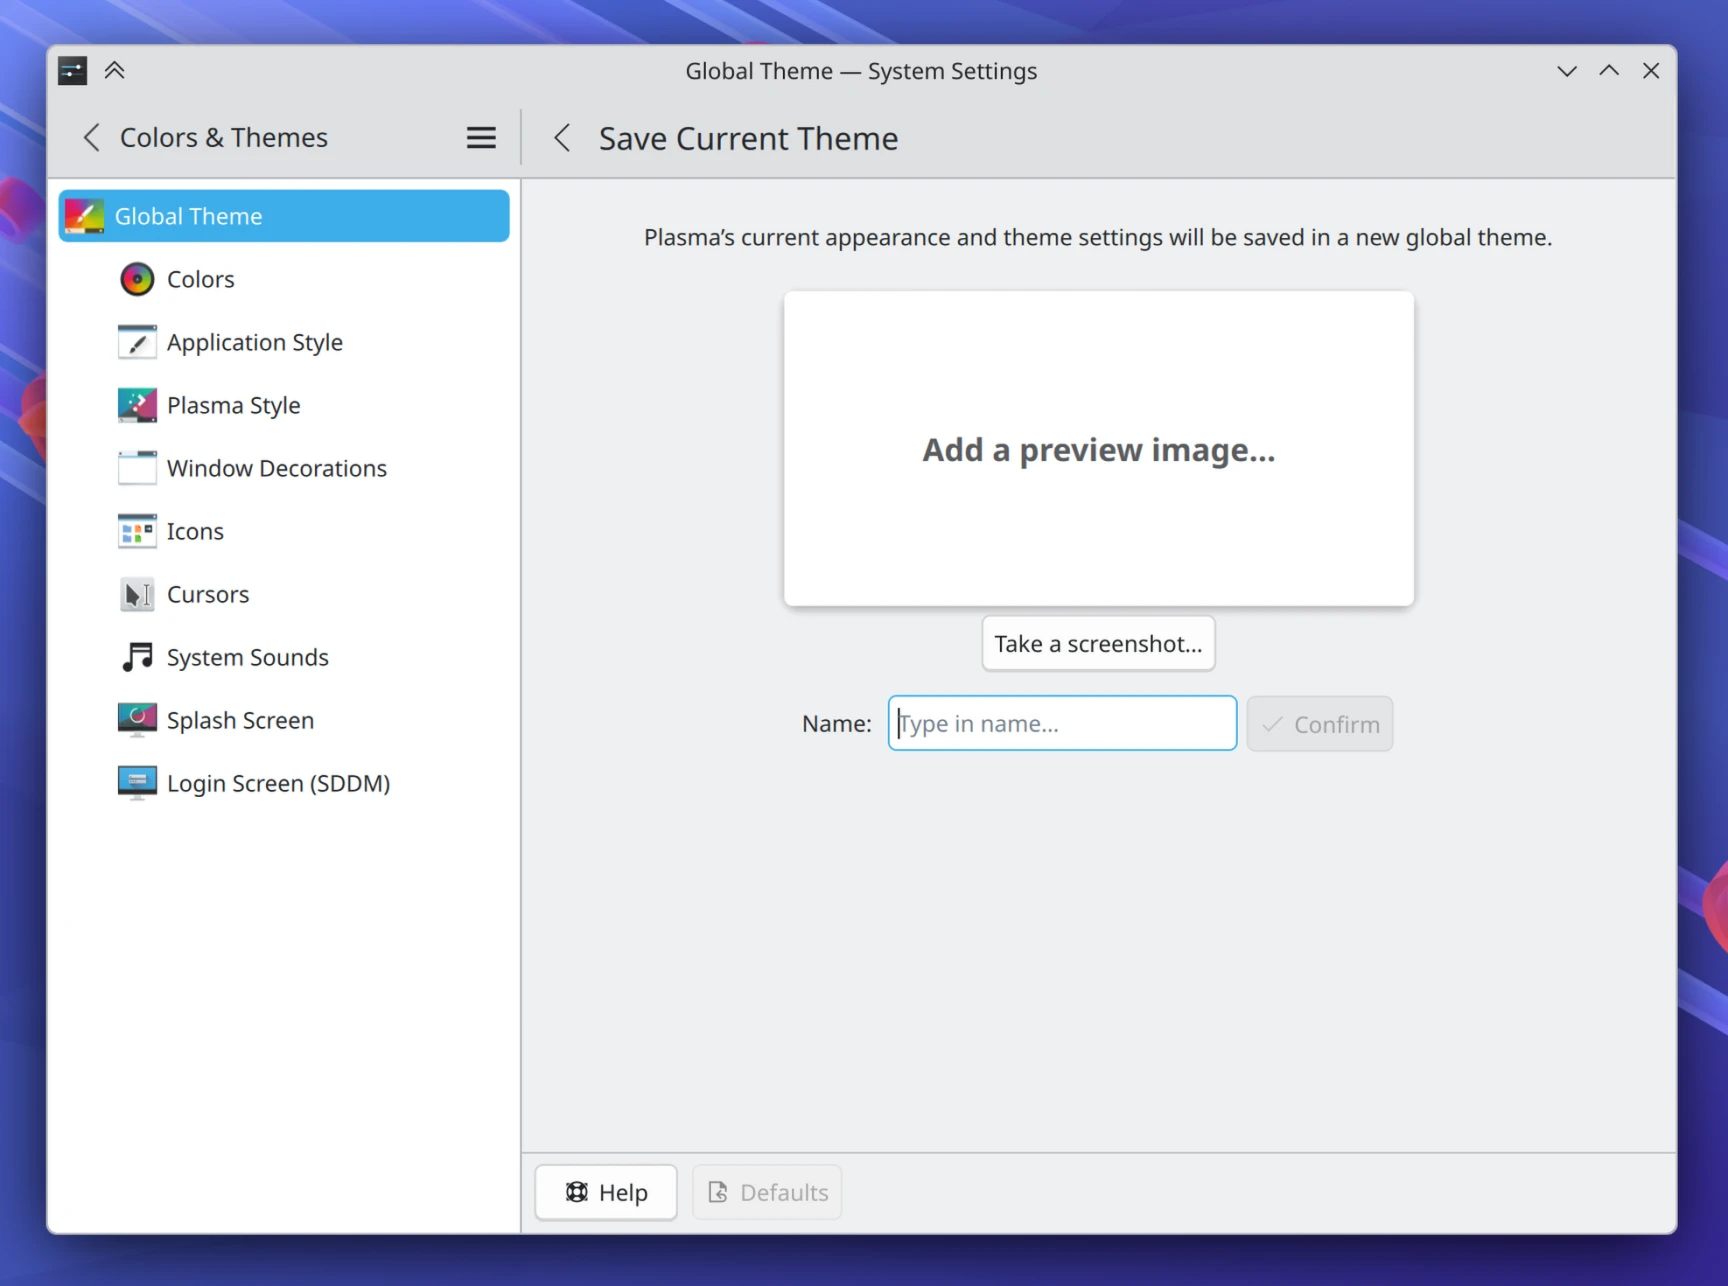Open Login Screen (SDDM) settings
This screenshot has width=1728, height=1286.
pyautogui.click(x=278, y=783)
